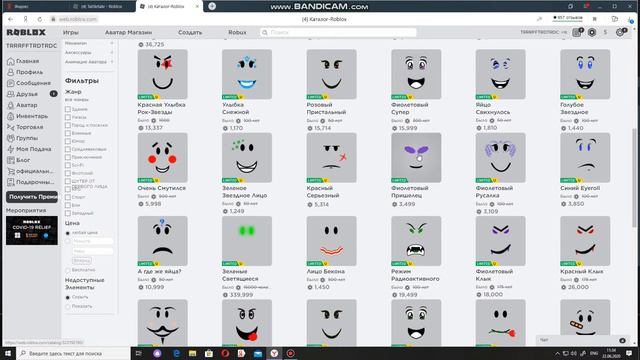The image size is (640, 360).
Task: Open new browser tab with plus icon
Action: coord(212,6)
